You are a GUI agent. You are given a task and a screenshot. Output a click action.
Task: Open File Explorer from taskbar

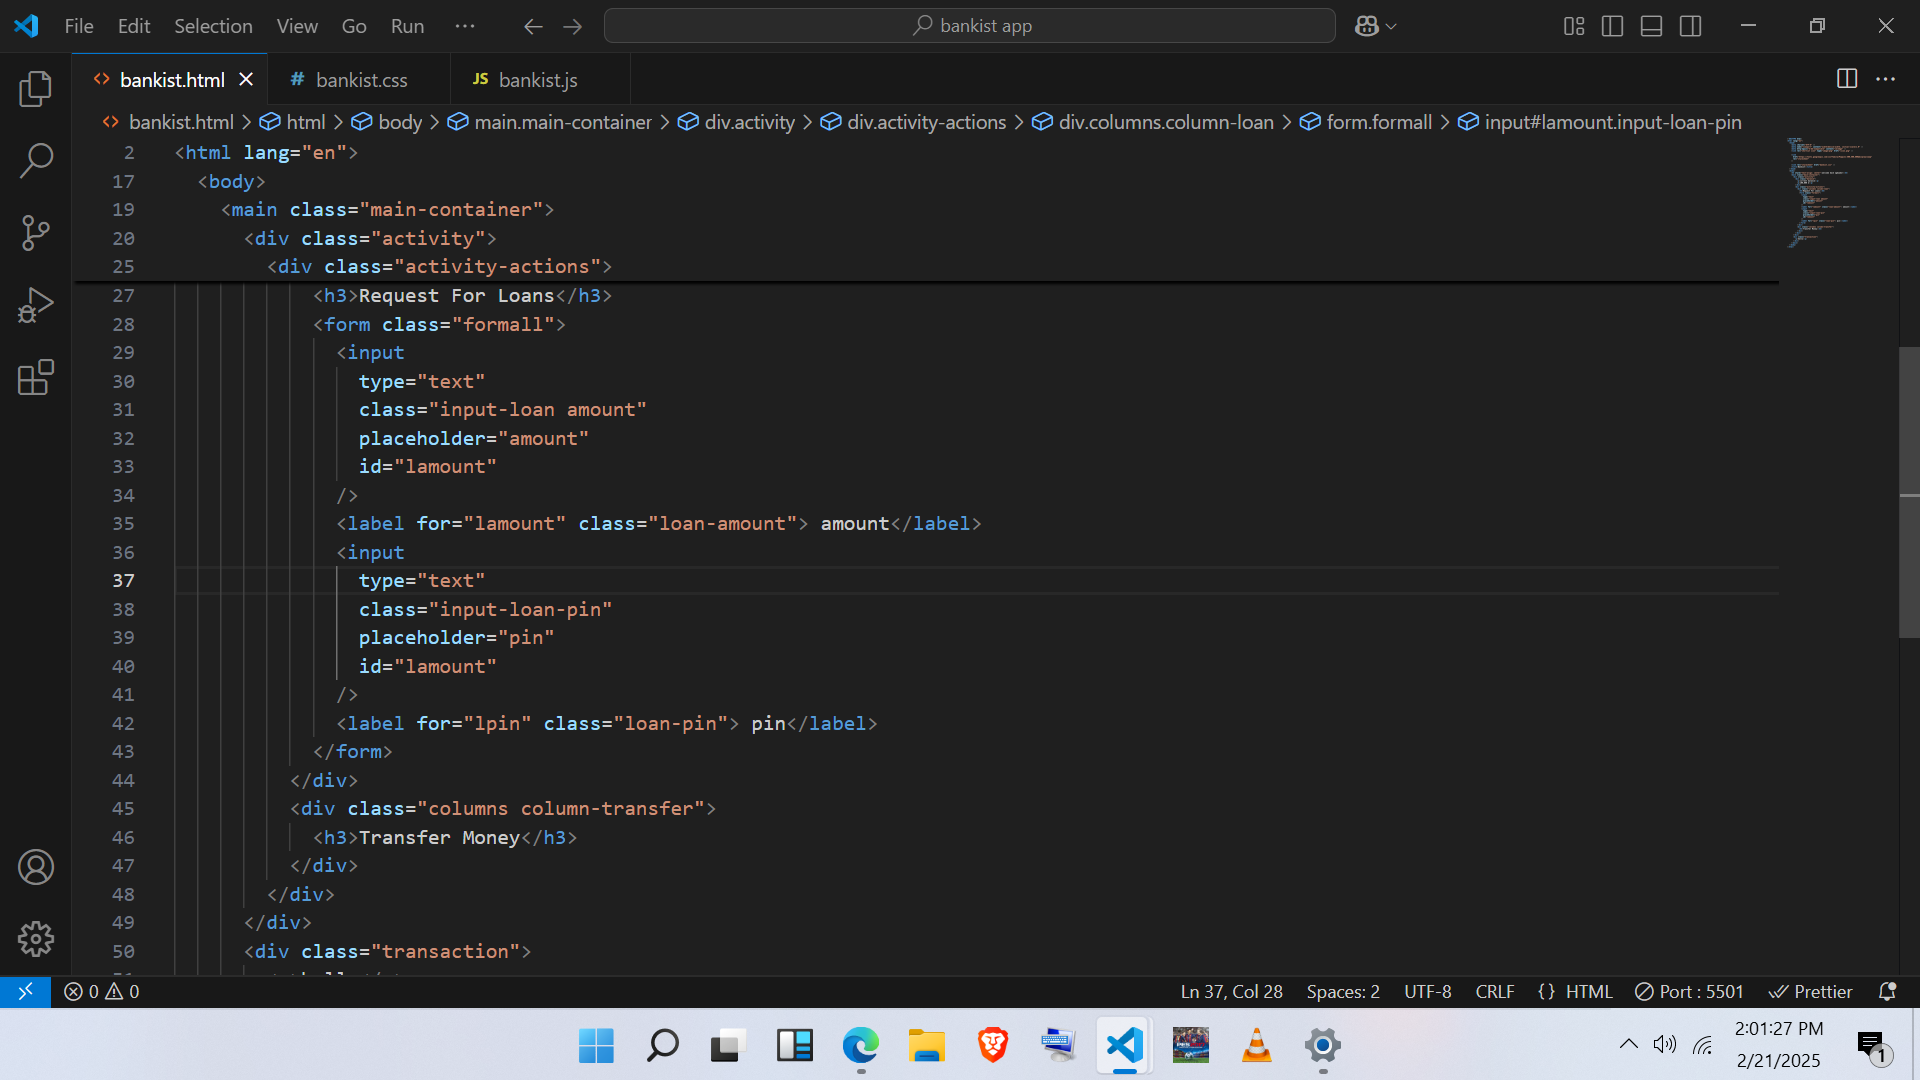(x=927, y=1046)
